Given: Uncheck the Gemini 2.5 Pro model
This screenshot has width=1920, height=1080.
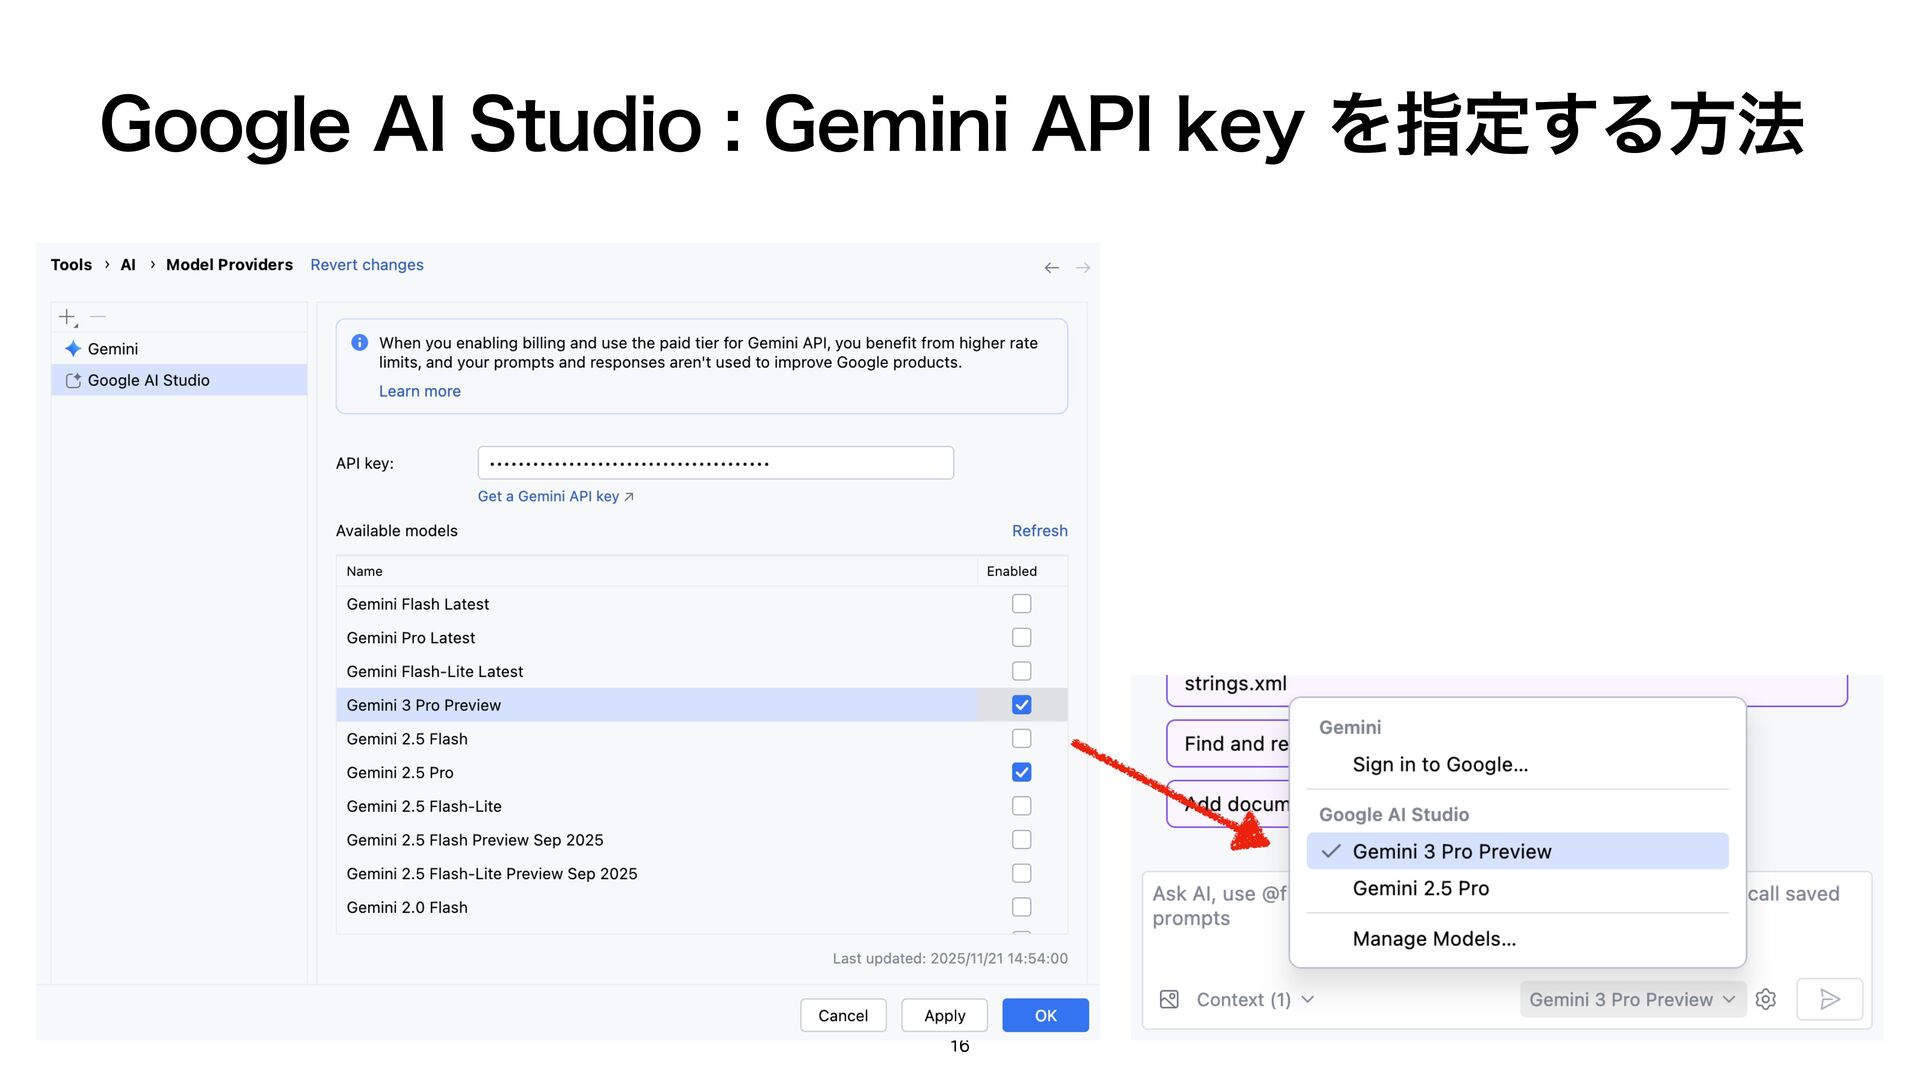Looking at the screenshot, I should (x=1021, y=772).
